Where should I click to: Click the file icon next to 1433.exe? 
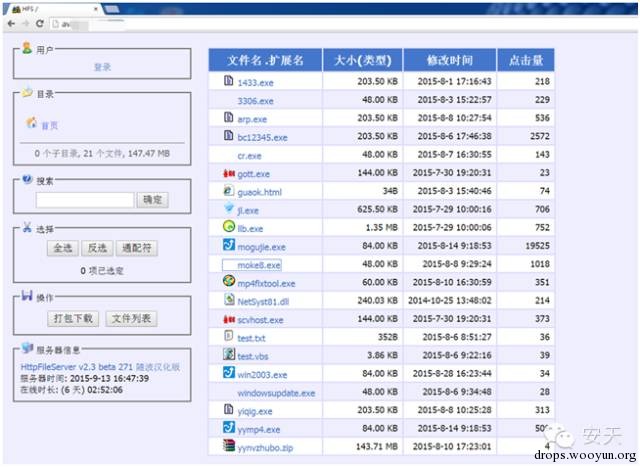coord(228,81)
